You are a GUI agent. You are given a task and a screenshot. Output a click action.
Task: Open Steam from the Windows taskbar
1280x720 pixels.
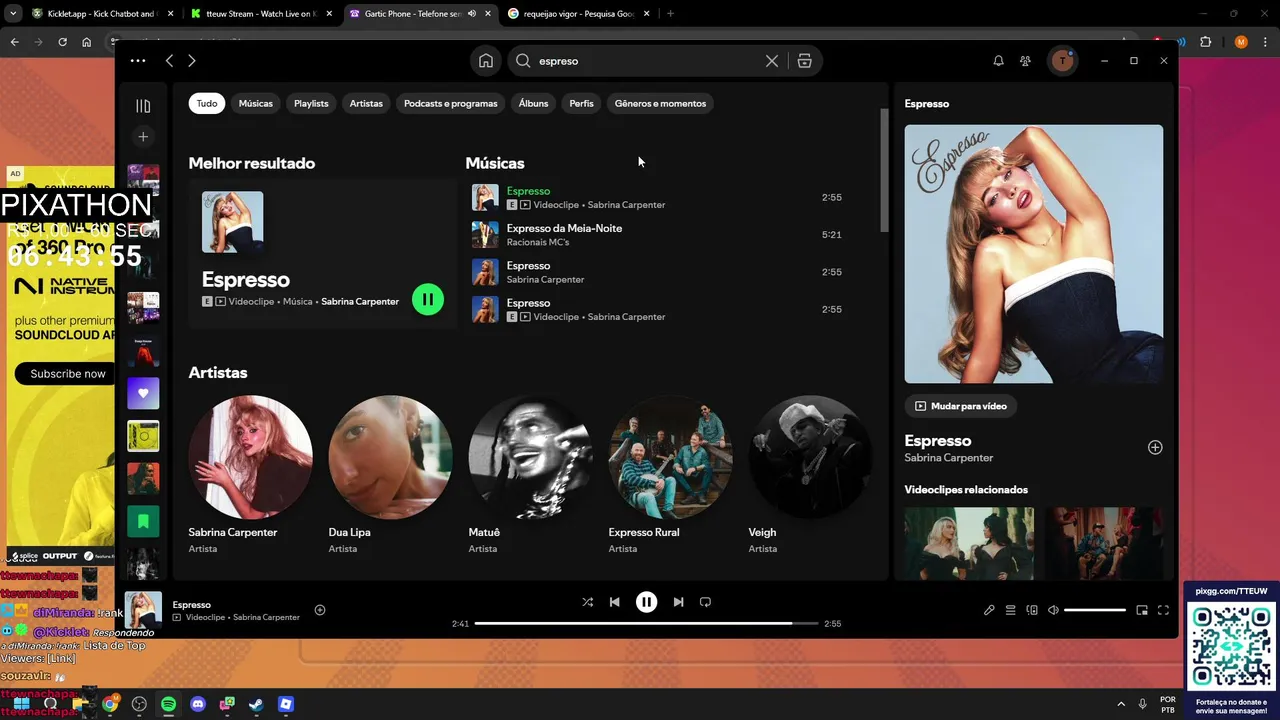256,704
